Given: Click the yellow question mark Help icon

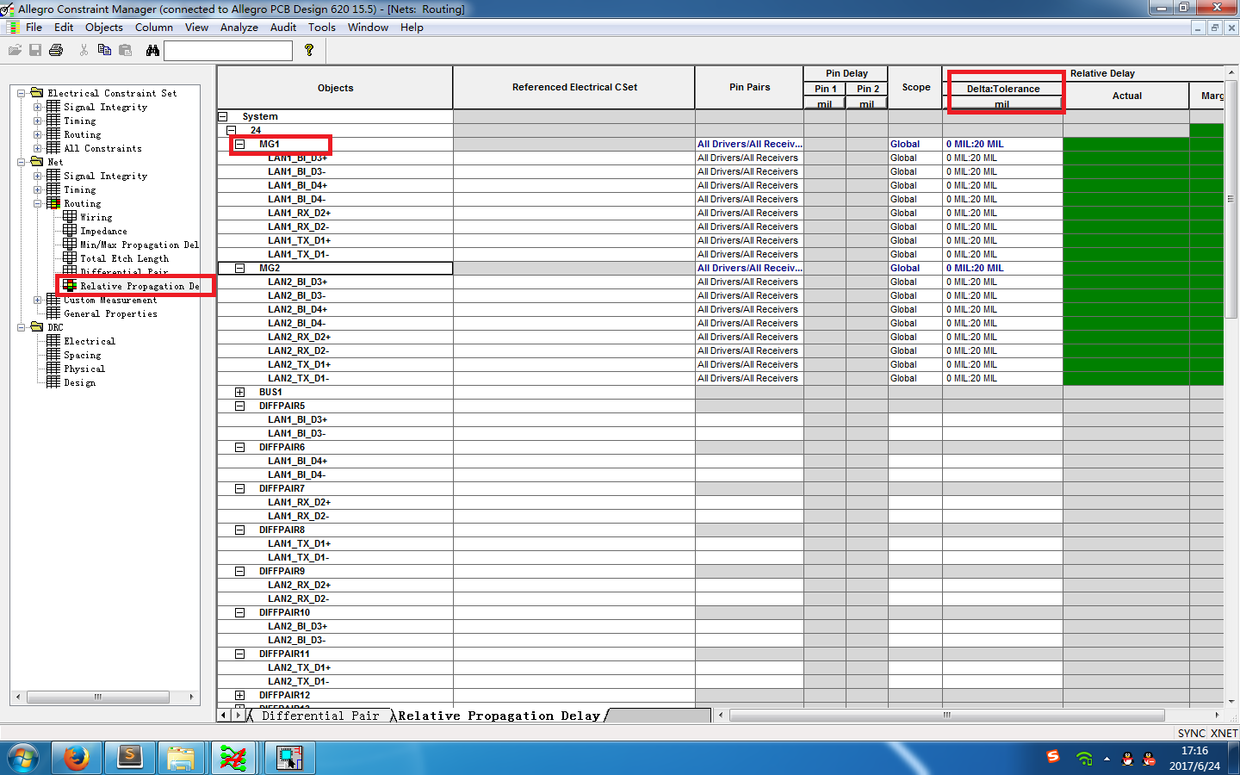Looking at the screenshot, I should coord(309,50).
